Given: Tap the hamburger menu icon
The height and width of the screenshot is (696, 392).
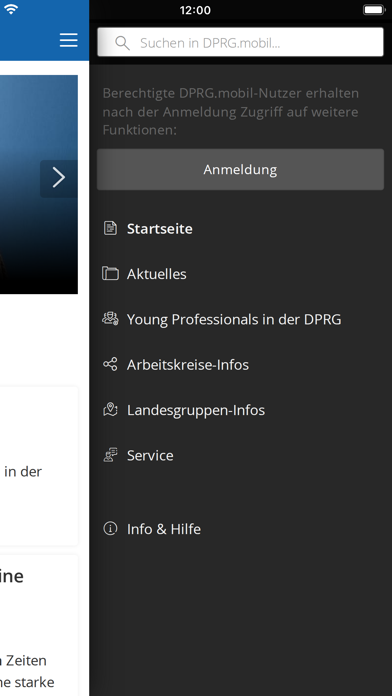Looking at the screenshot, I should click(68, 40).
